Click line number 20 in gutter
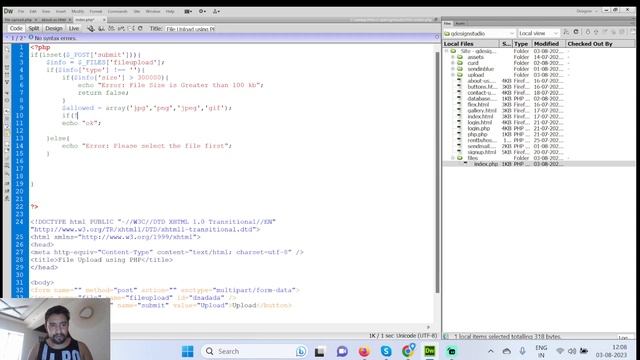This screenshot has width=640, height=360. click(x=20, y=191)
